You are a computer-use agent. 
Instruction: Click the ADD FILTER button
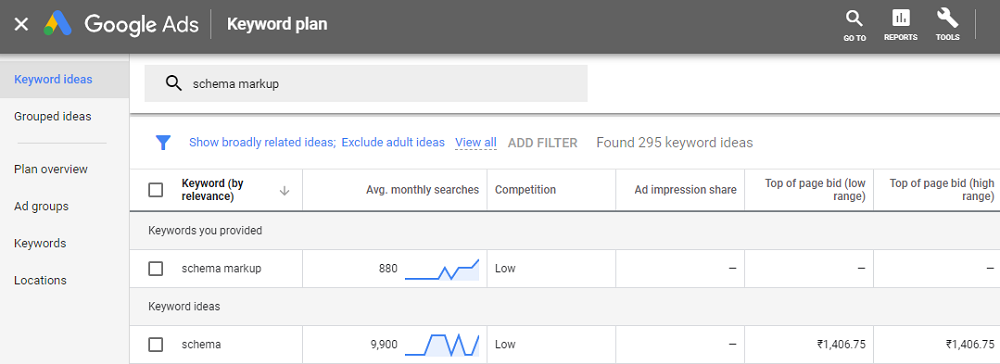click(543, 143)
